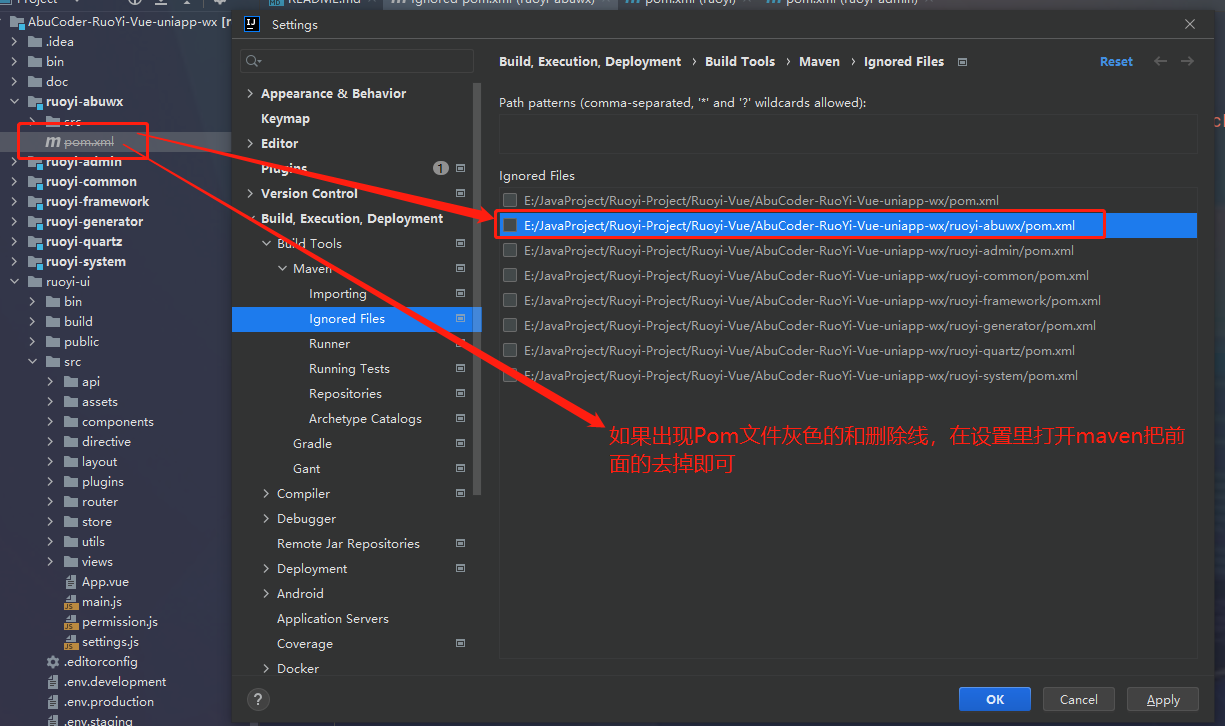The image size is (1225, 726).
Task: Select .env.development in the project tree
Action: click(115, 682)
